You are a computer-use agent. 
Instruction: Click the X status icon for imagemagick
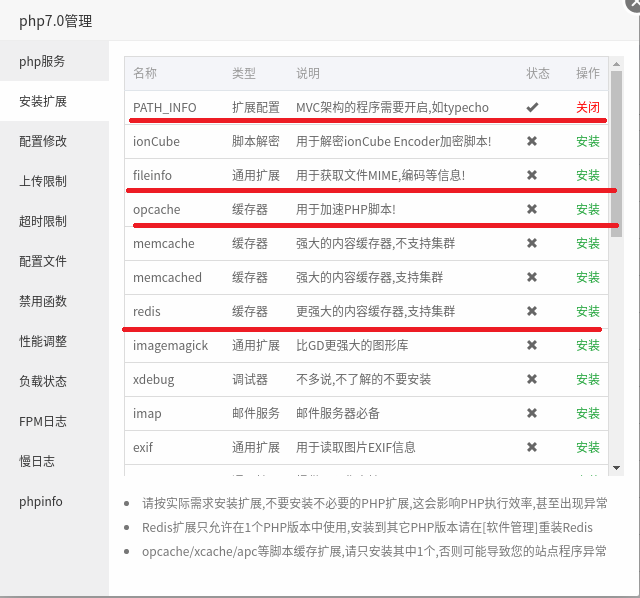coord(532,345)
